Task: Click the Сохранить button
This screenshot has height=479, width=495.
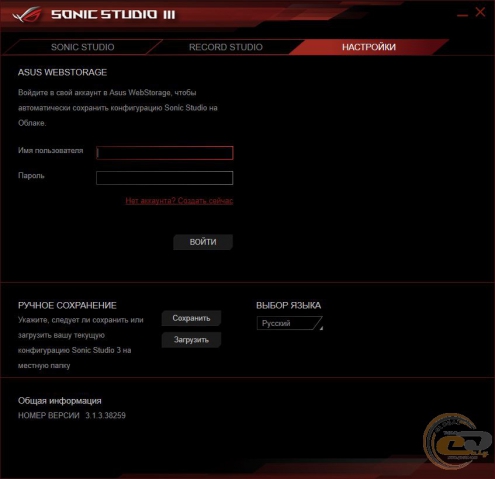Action: pos(191,318)
